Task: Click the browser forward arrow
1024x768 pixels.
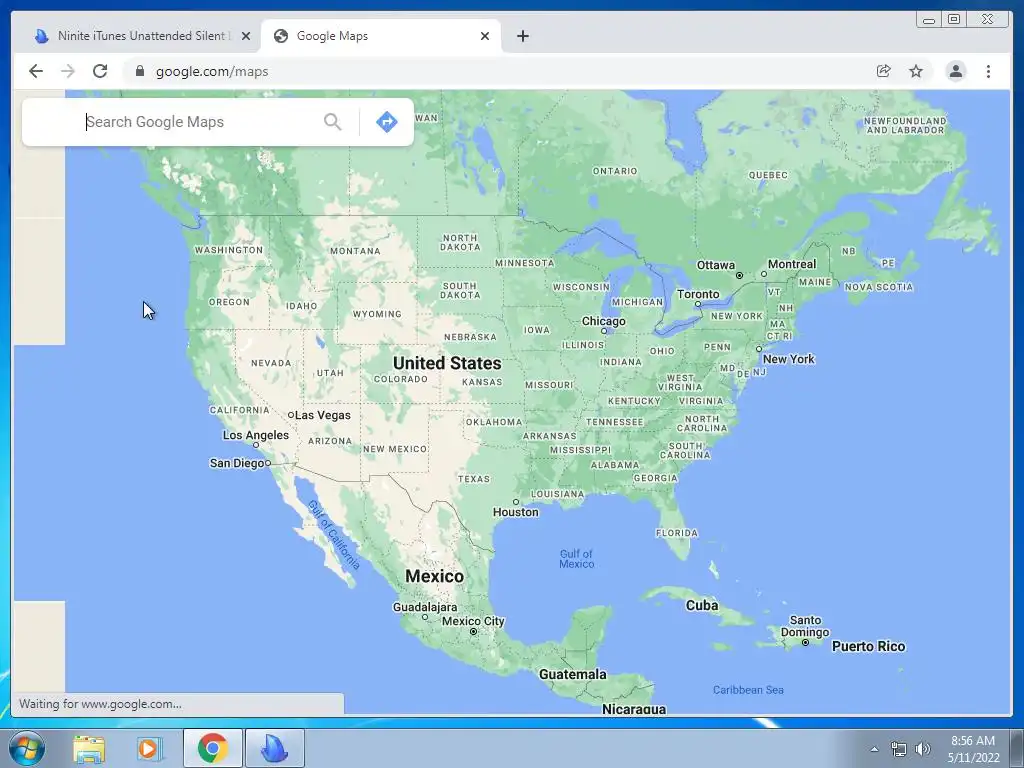Action: 68,71
